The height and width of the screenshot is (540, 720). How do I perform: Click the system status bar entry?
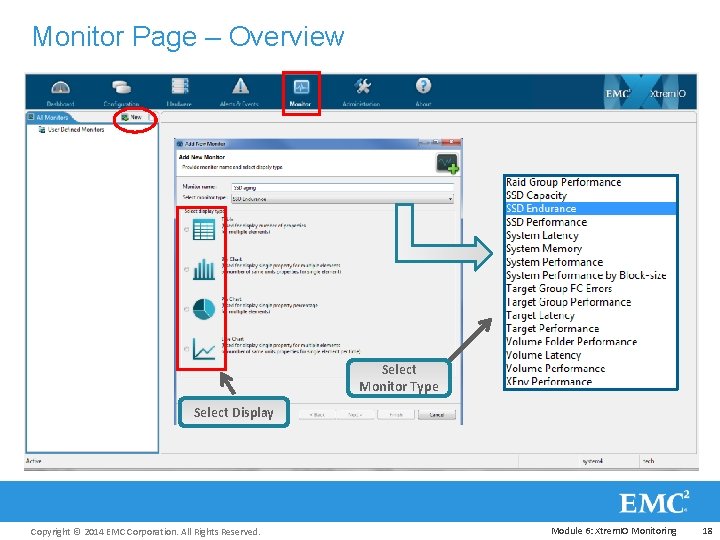tap(592, 461)
